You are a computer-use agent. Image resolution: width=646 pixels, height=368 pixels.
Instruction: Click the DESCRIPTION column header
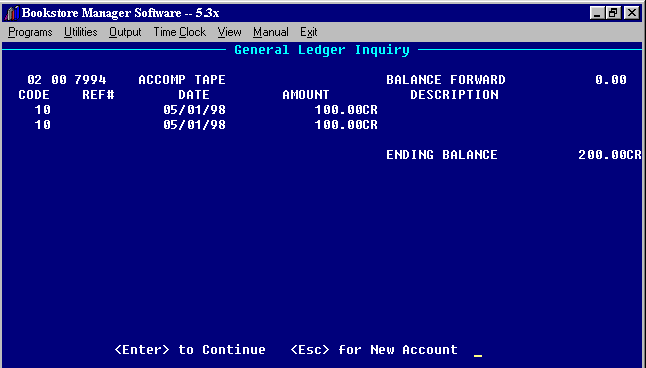click(x=454, y=95)
